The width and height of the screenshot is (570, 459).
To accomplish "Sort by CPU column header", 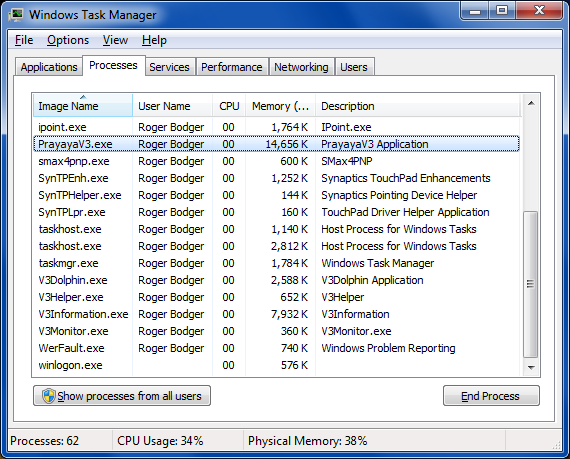I will click(x=229, y=106).
